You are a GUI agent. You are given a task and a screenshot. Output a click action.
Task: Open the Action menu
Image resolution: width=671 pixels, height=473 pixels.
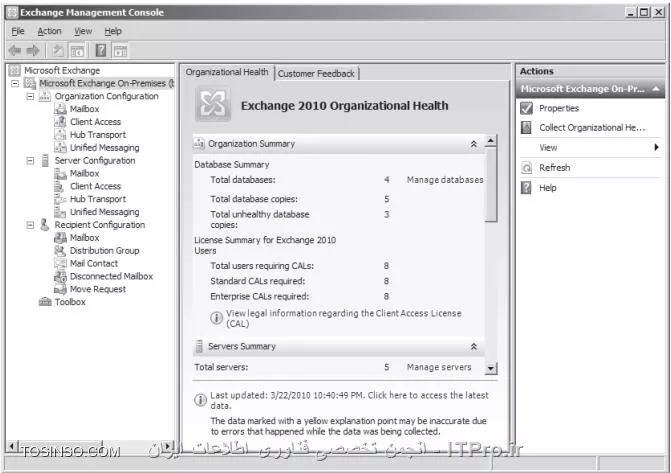point(49,31)
